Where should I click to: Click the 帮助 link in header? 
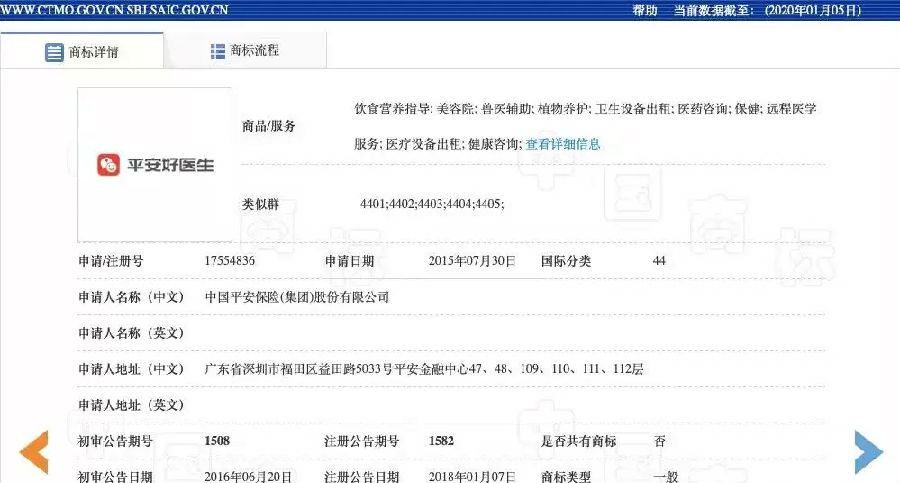click(645, 10)
